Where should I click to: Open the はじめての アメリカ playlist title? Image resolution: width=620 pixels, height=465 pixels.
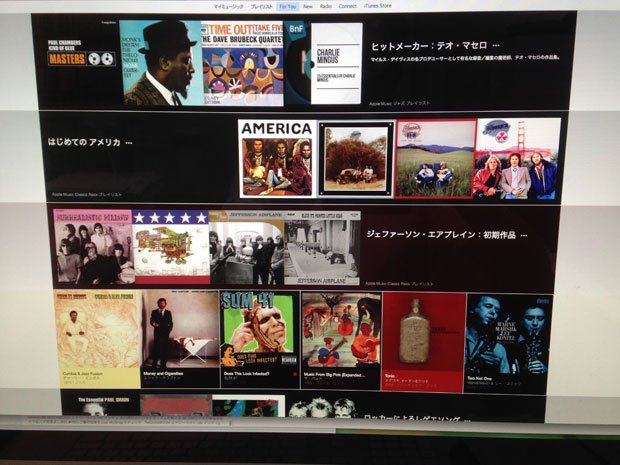coord(84,142)
